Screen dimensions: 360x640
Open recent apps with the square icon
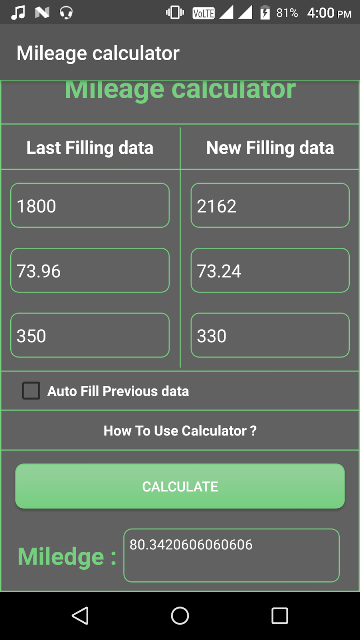click(280, 615)
